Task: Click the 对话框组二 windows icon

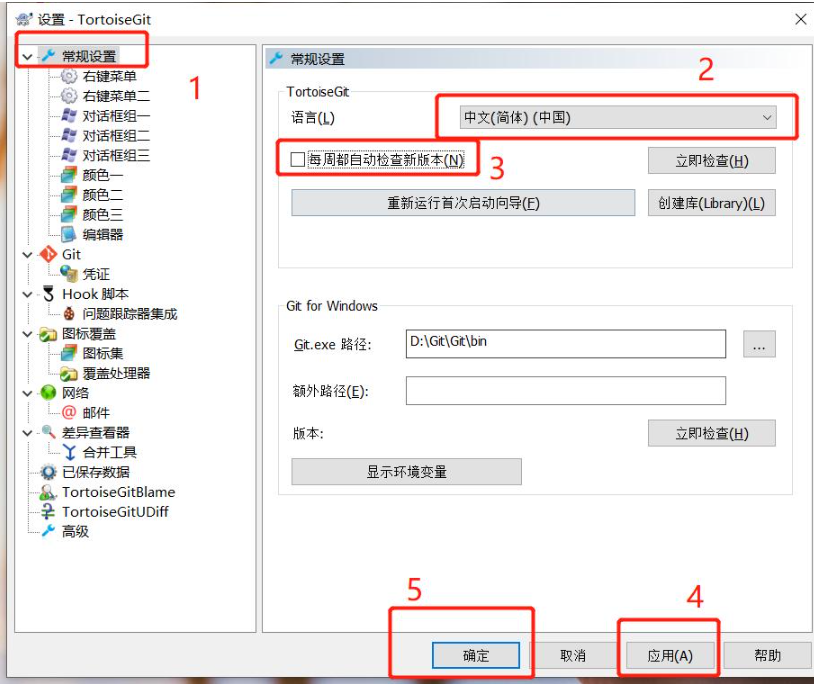Action: tap(69, 135)
